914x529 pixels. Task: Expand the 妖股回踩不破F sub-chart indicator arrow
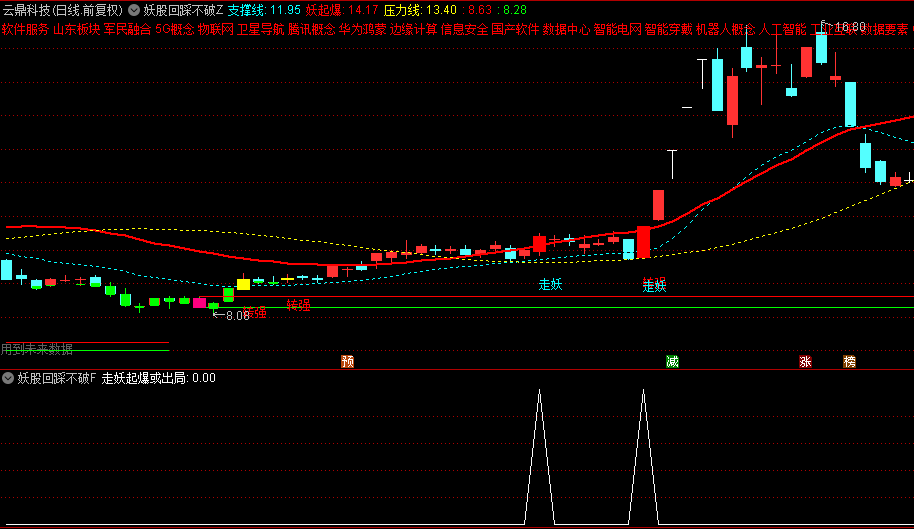(x=8, y=378)
